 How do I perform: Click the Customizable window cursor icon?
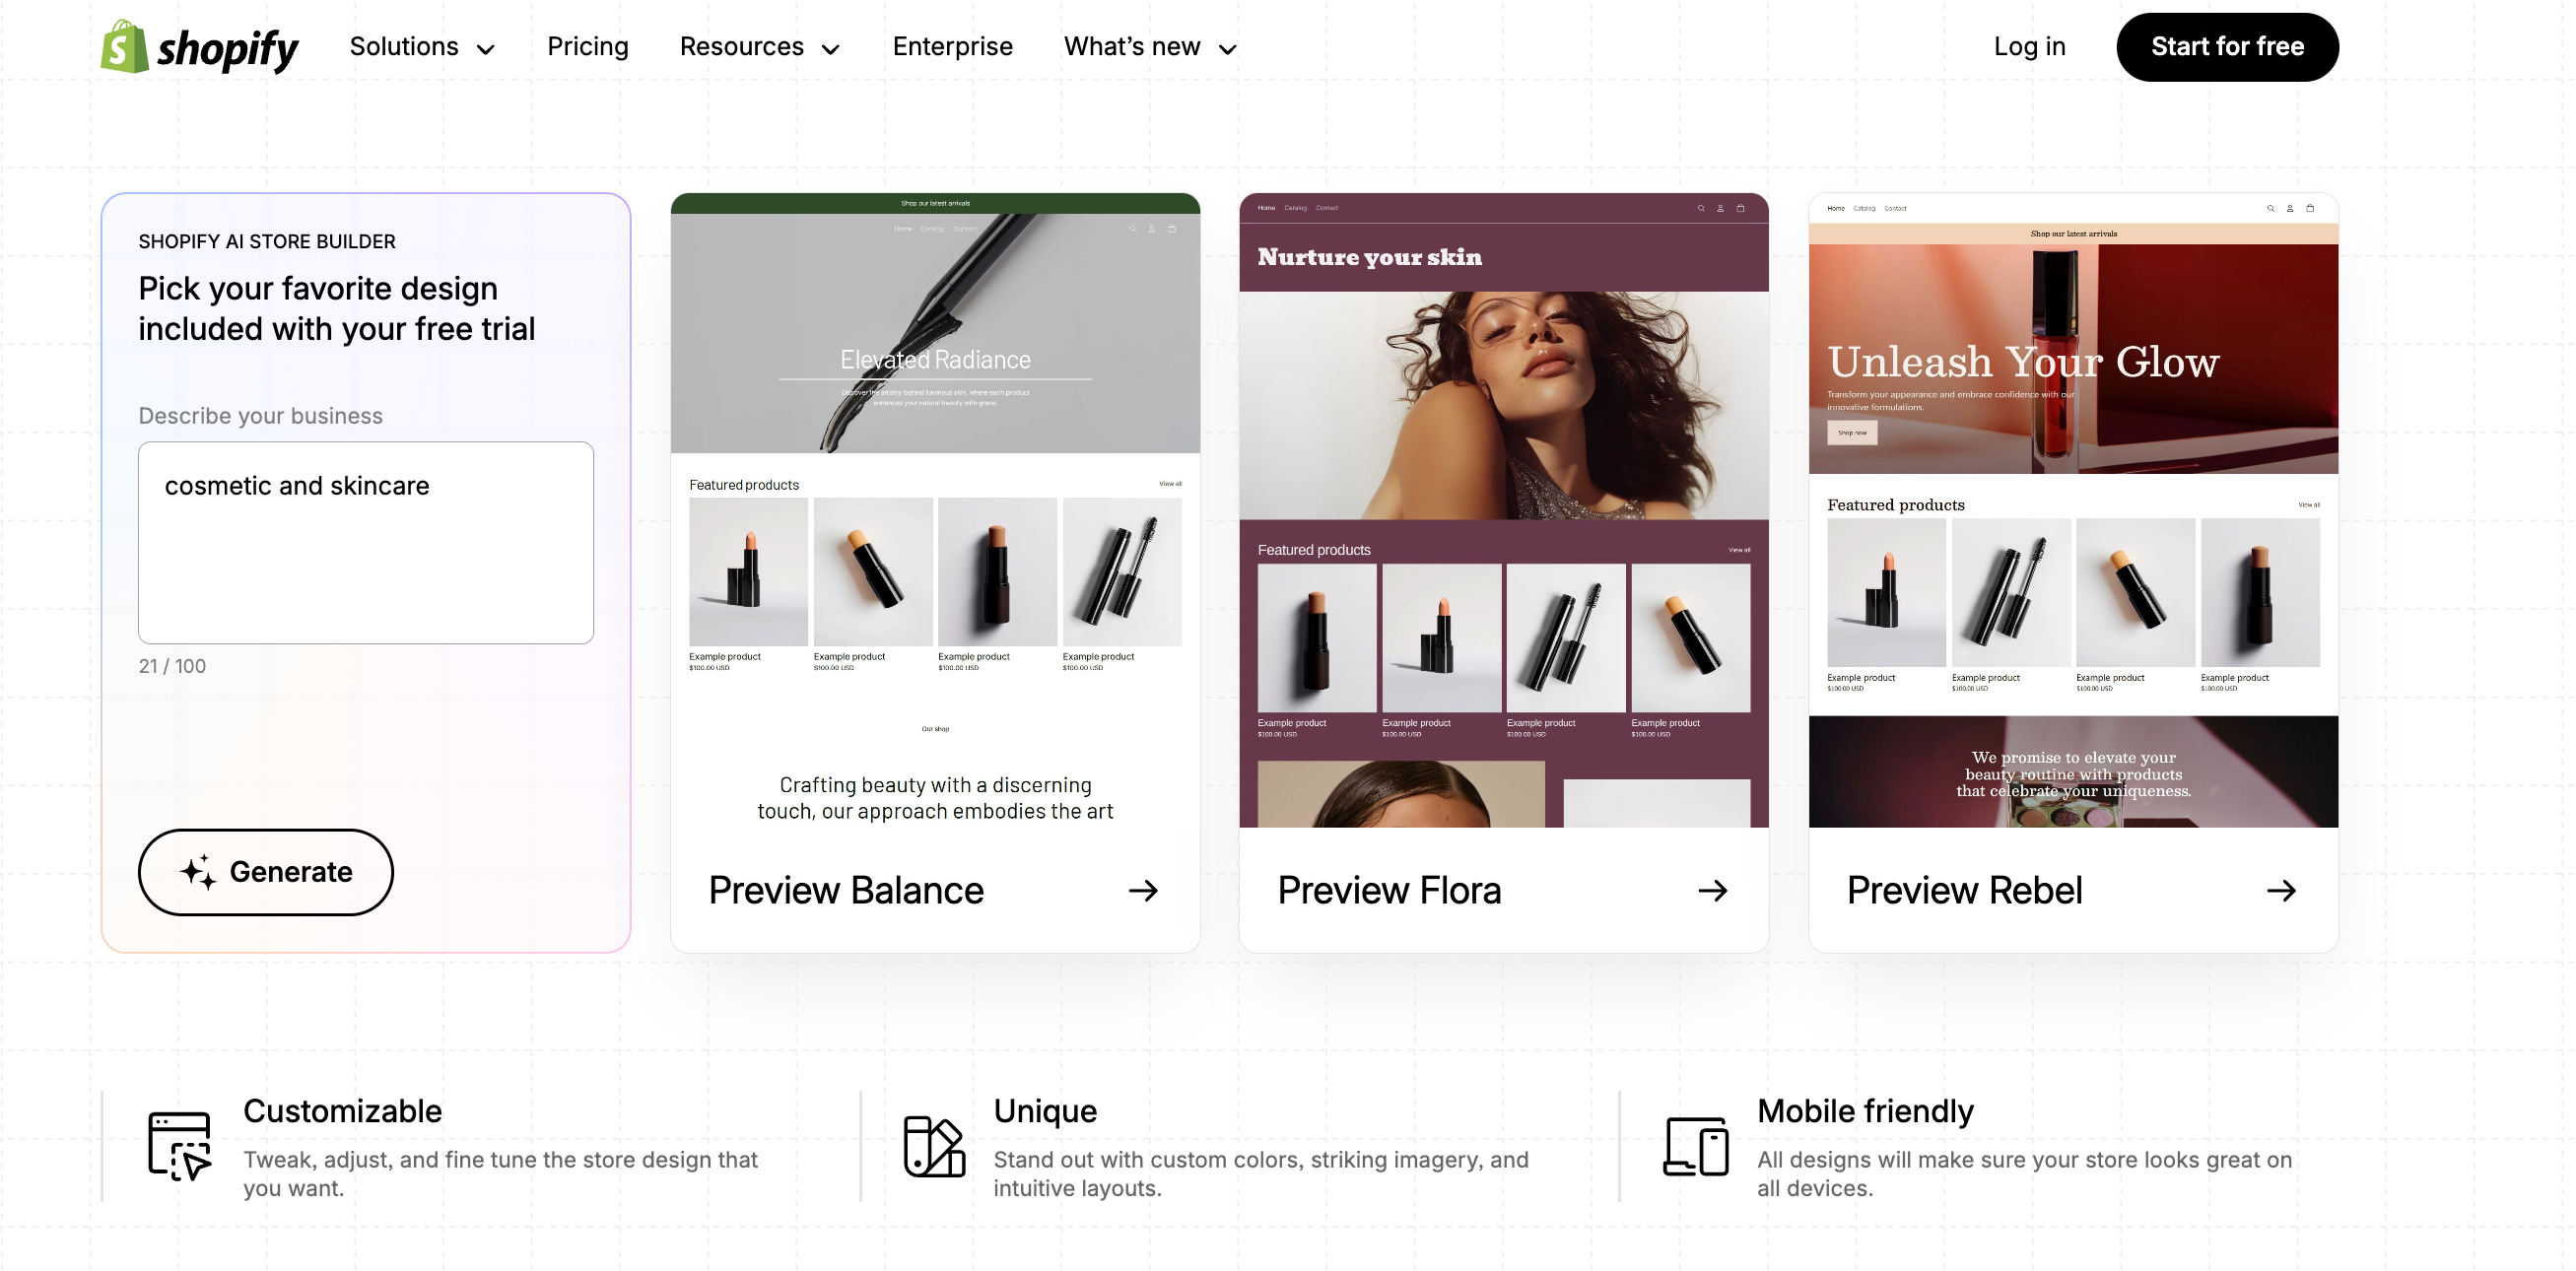click(x=180, y=1146)
